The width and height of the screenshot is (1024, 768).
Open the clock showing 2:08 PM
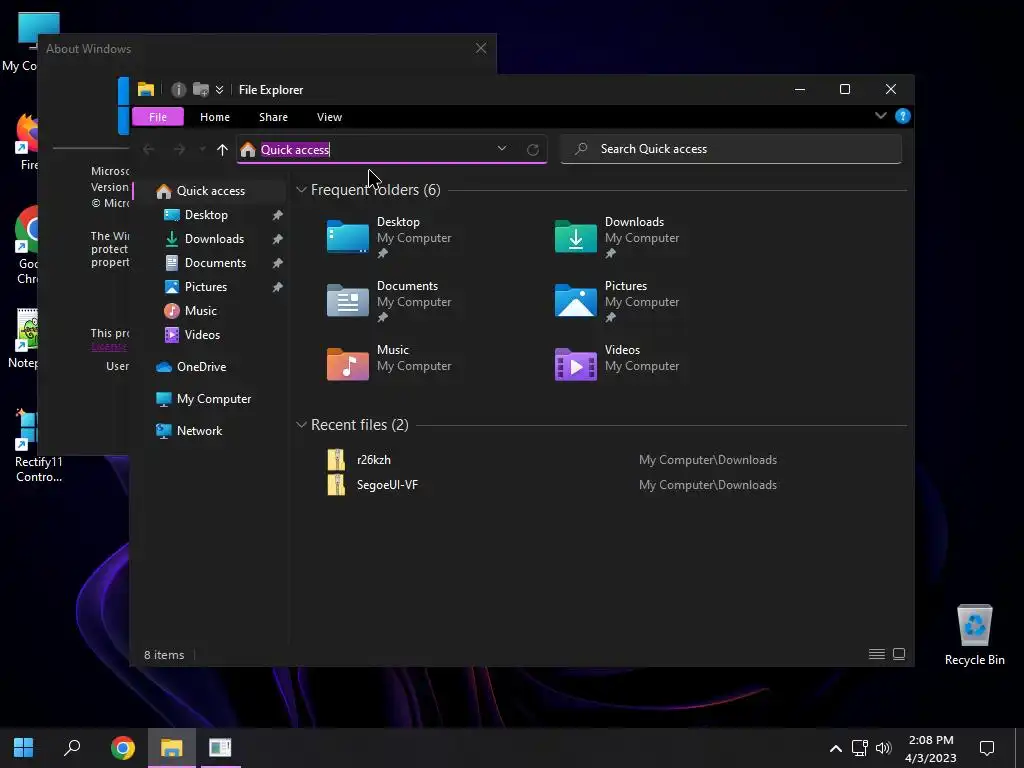pos(931,748)
